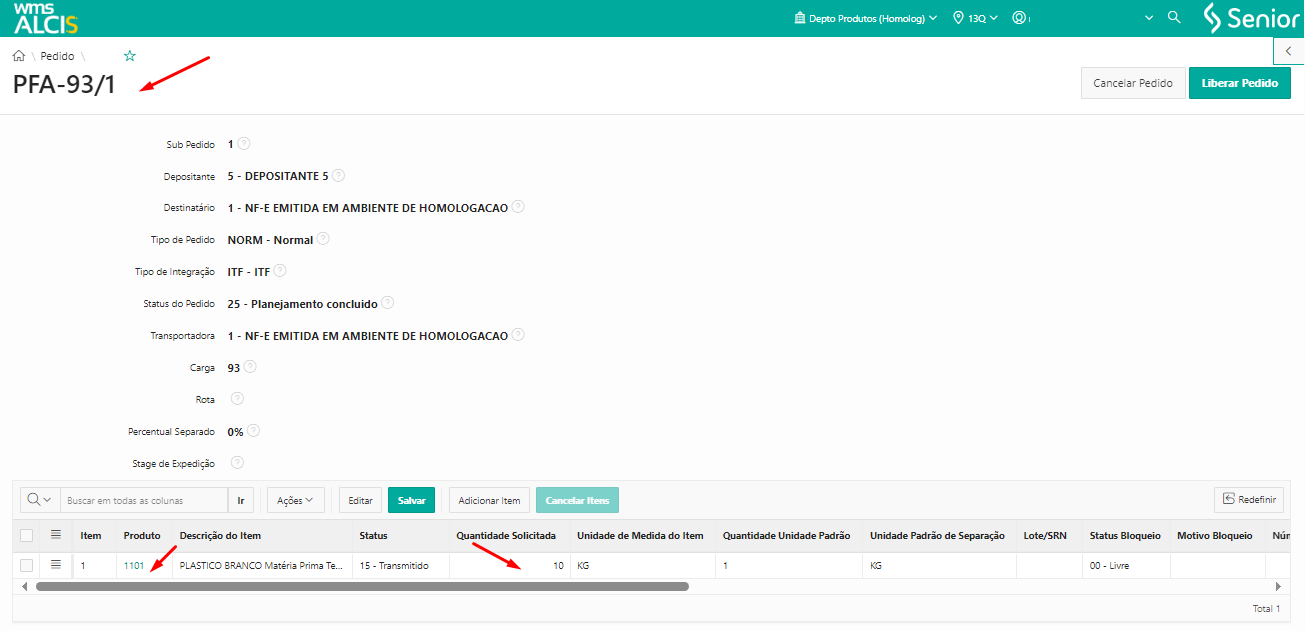Show help for Percentual Separado field
This screenshot has width=1307, height=631.
(253, 431)
